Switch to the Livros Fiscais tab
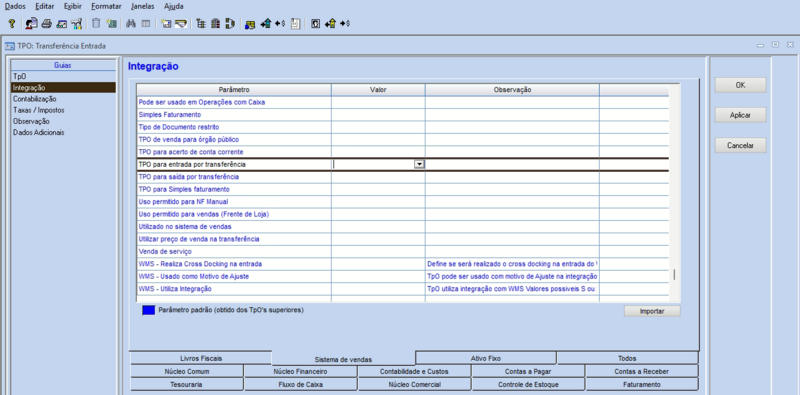Viewport: 800px width, 395px height. [x=201, y=358]
